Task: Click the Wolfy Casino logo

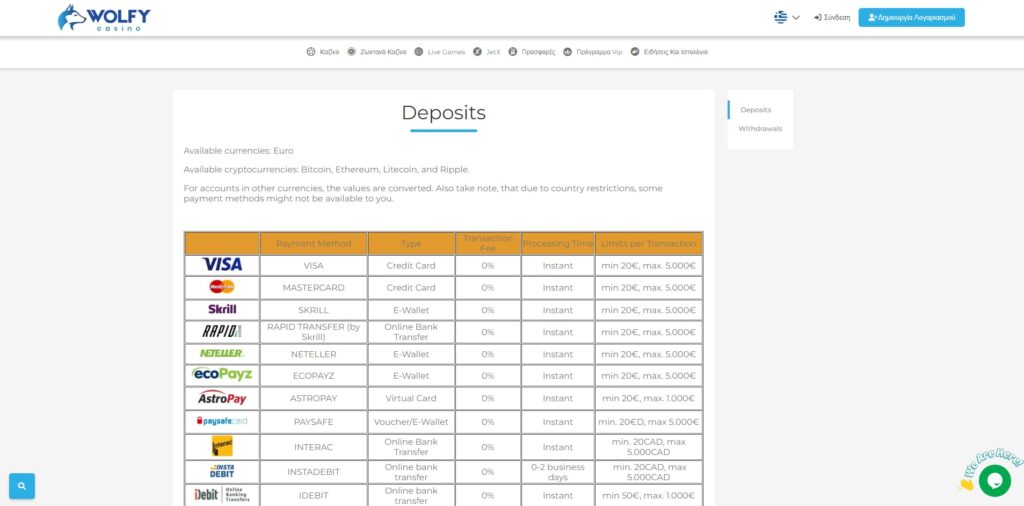Action: [104, 18]
